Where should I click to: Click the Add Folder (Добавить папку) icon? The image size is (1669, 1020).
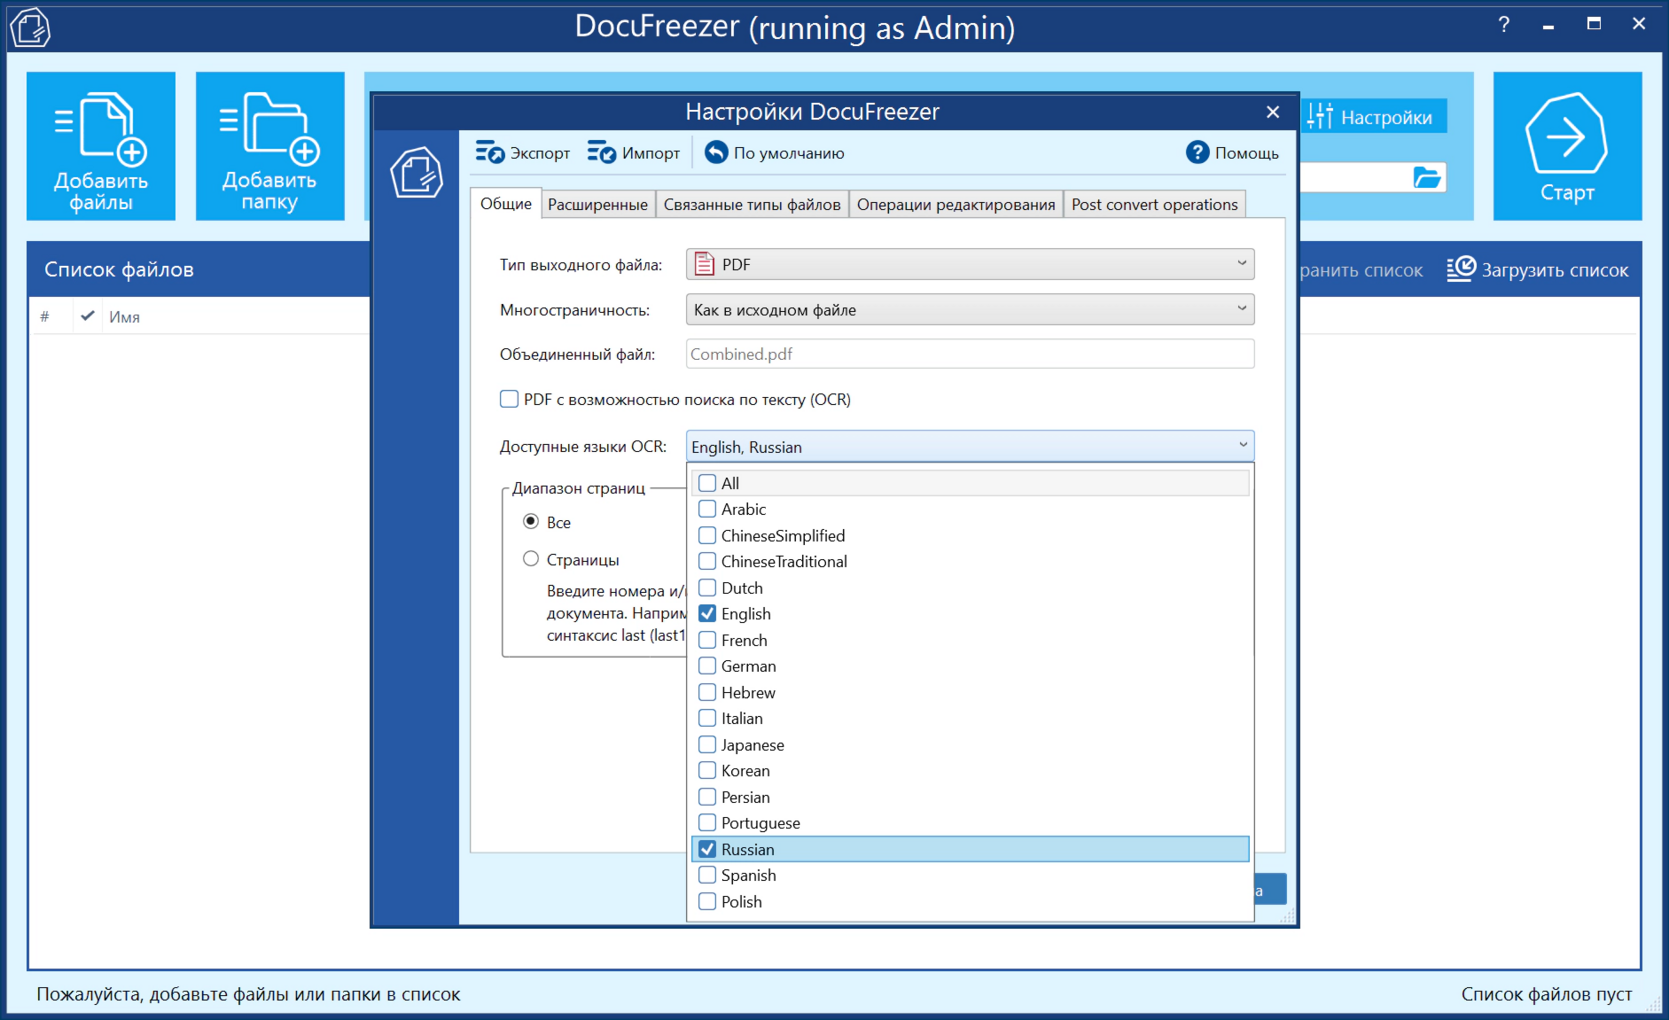[x=270, y=146]
